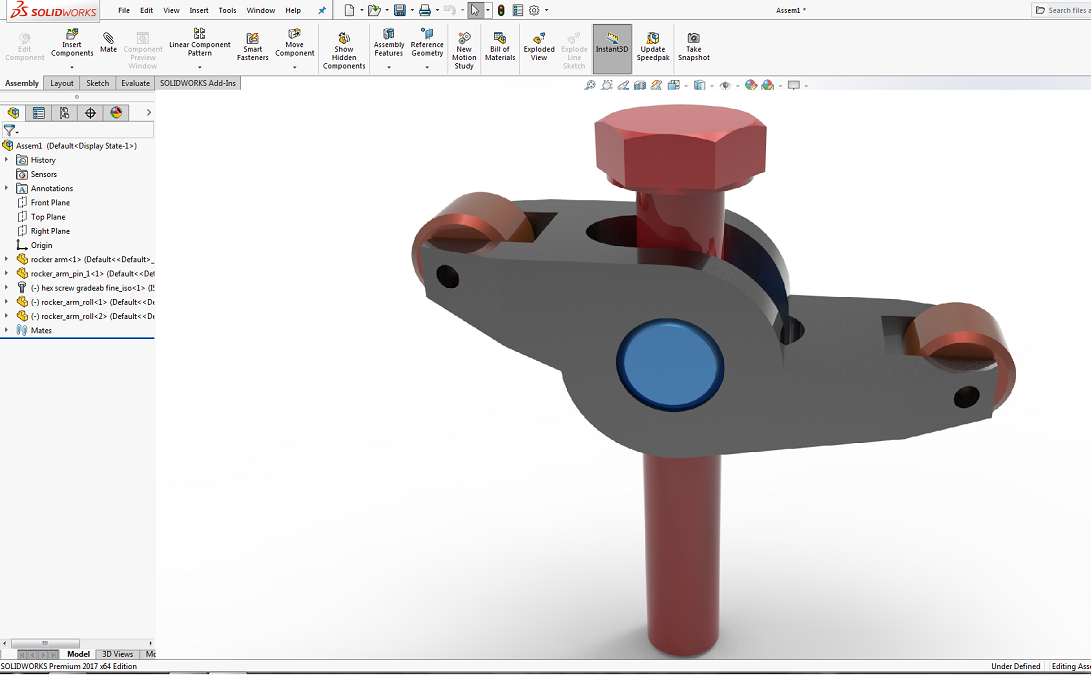Click the New document icon

349,10
